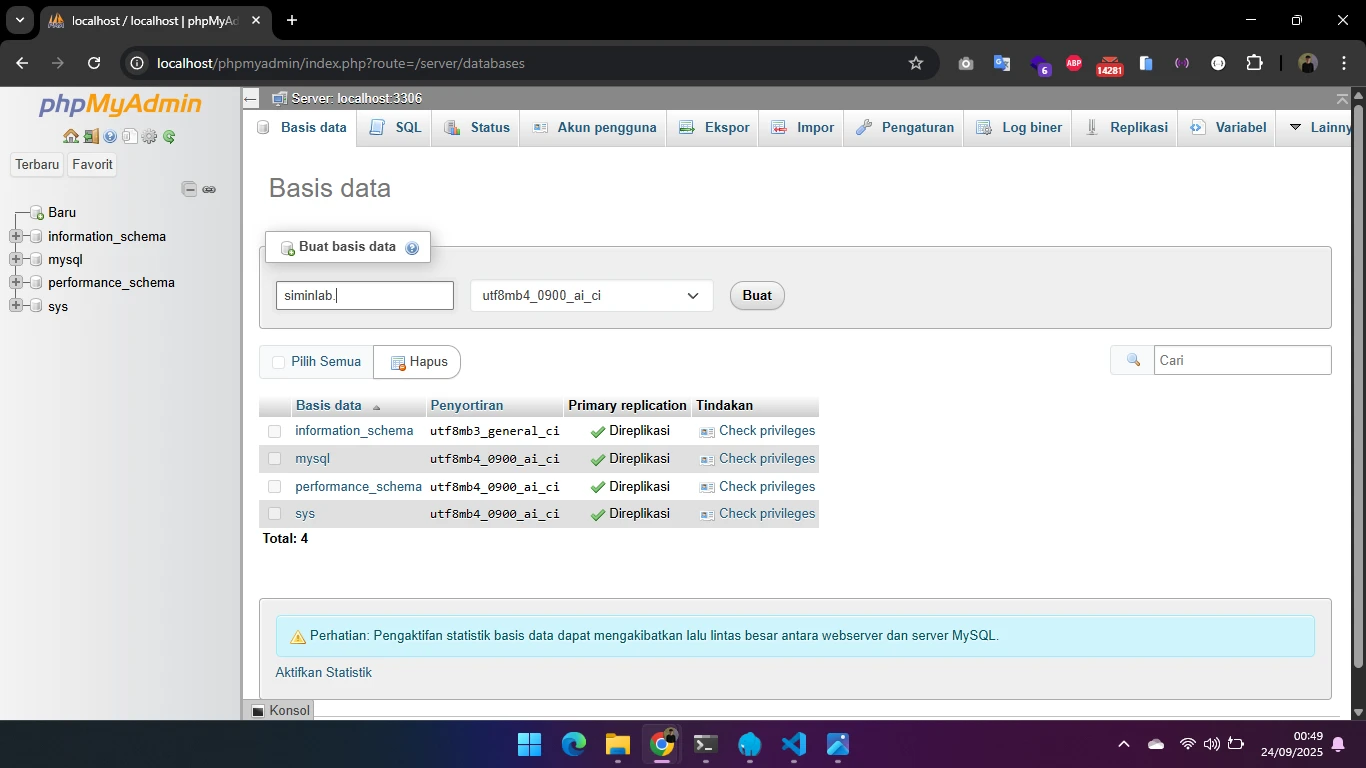The image size is (1366, 768).
Task: Open the Akun pengguna tab
Action: (x=594, y=128)
